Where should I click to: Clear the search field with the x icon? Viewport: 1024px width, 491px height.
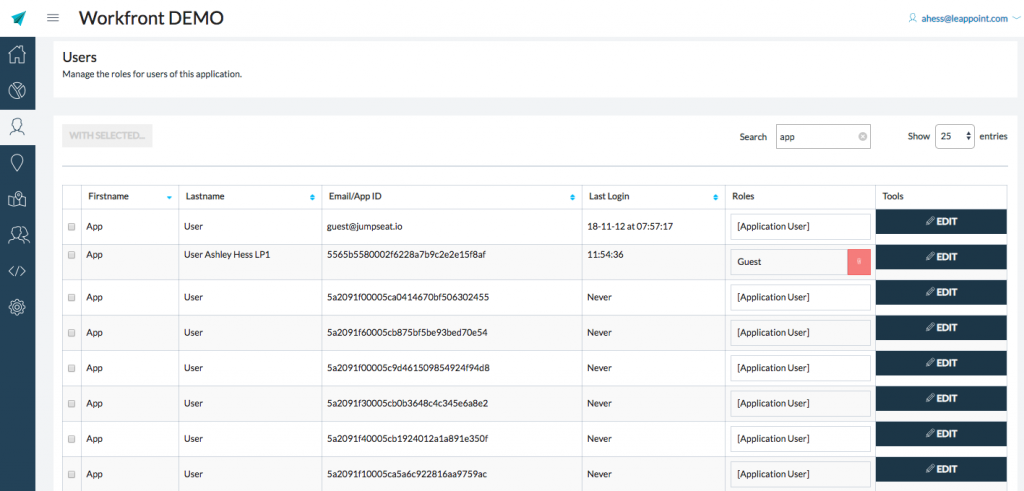pyautogui.click(x=862, y=137)
